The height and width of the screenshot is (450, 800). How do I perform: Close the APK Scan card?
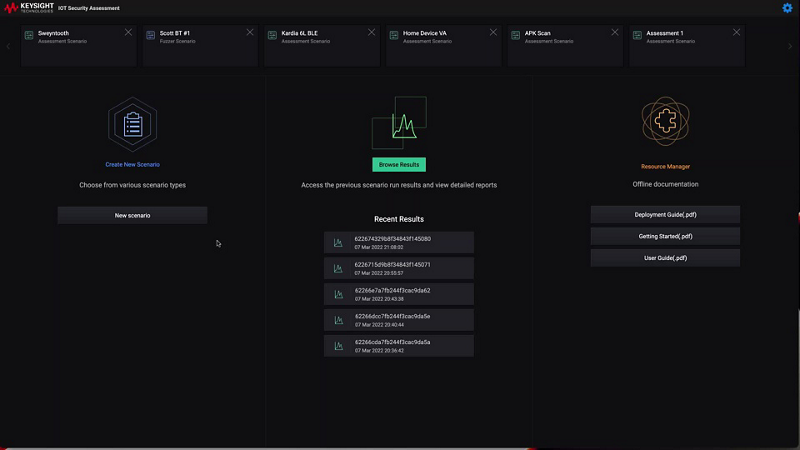point(615,32)
